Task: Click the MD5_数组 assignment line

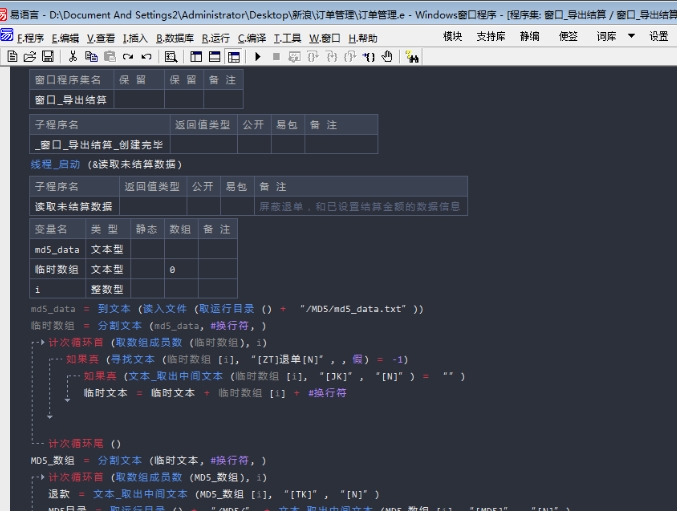Action: (148, 461)
